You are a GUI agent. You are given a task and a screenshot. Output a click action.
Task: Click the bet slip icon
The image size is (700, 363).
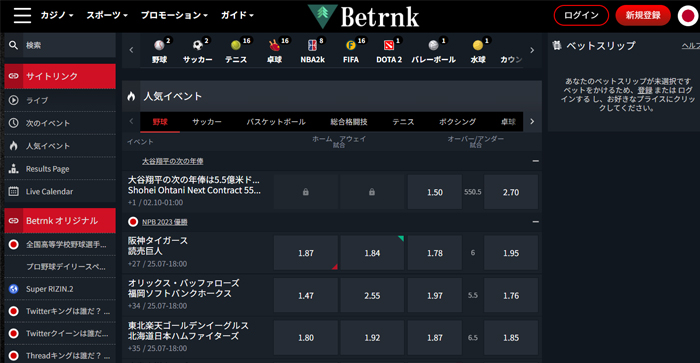(556, 46)
